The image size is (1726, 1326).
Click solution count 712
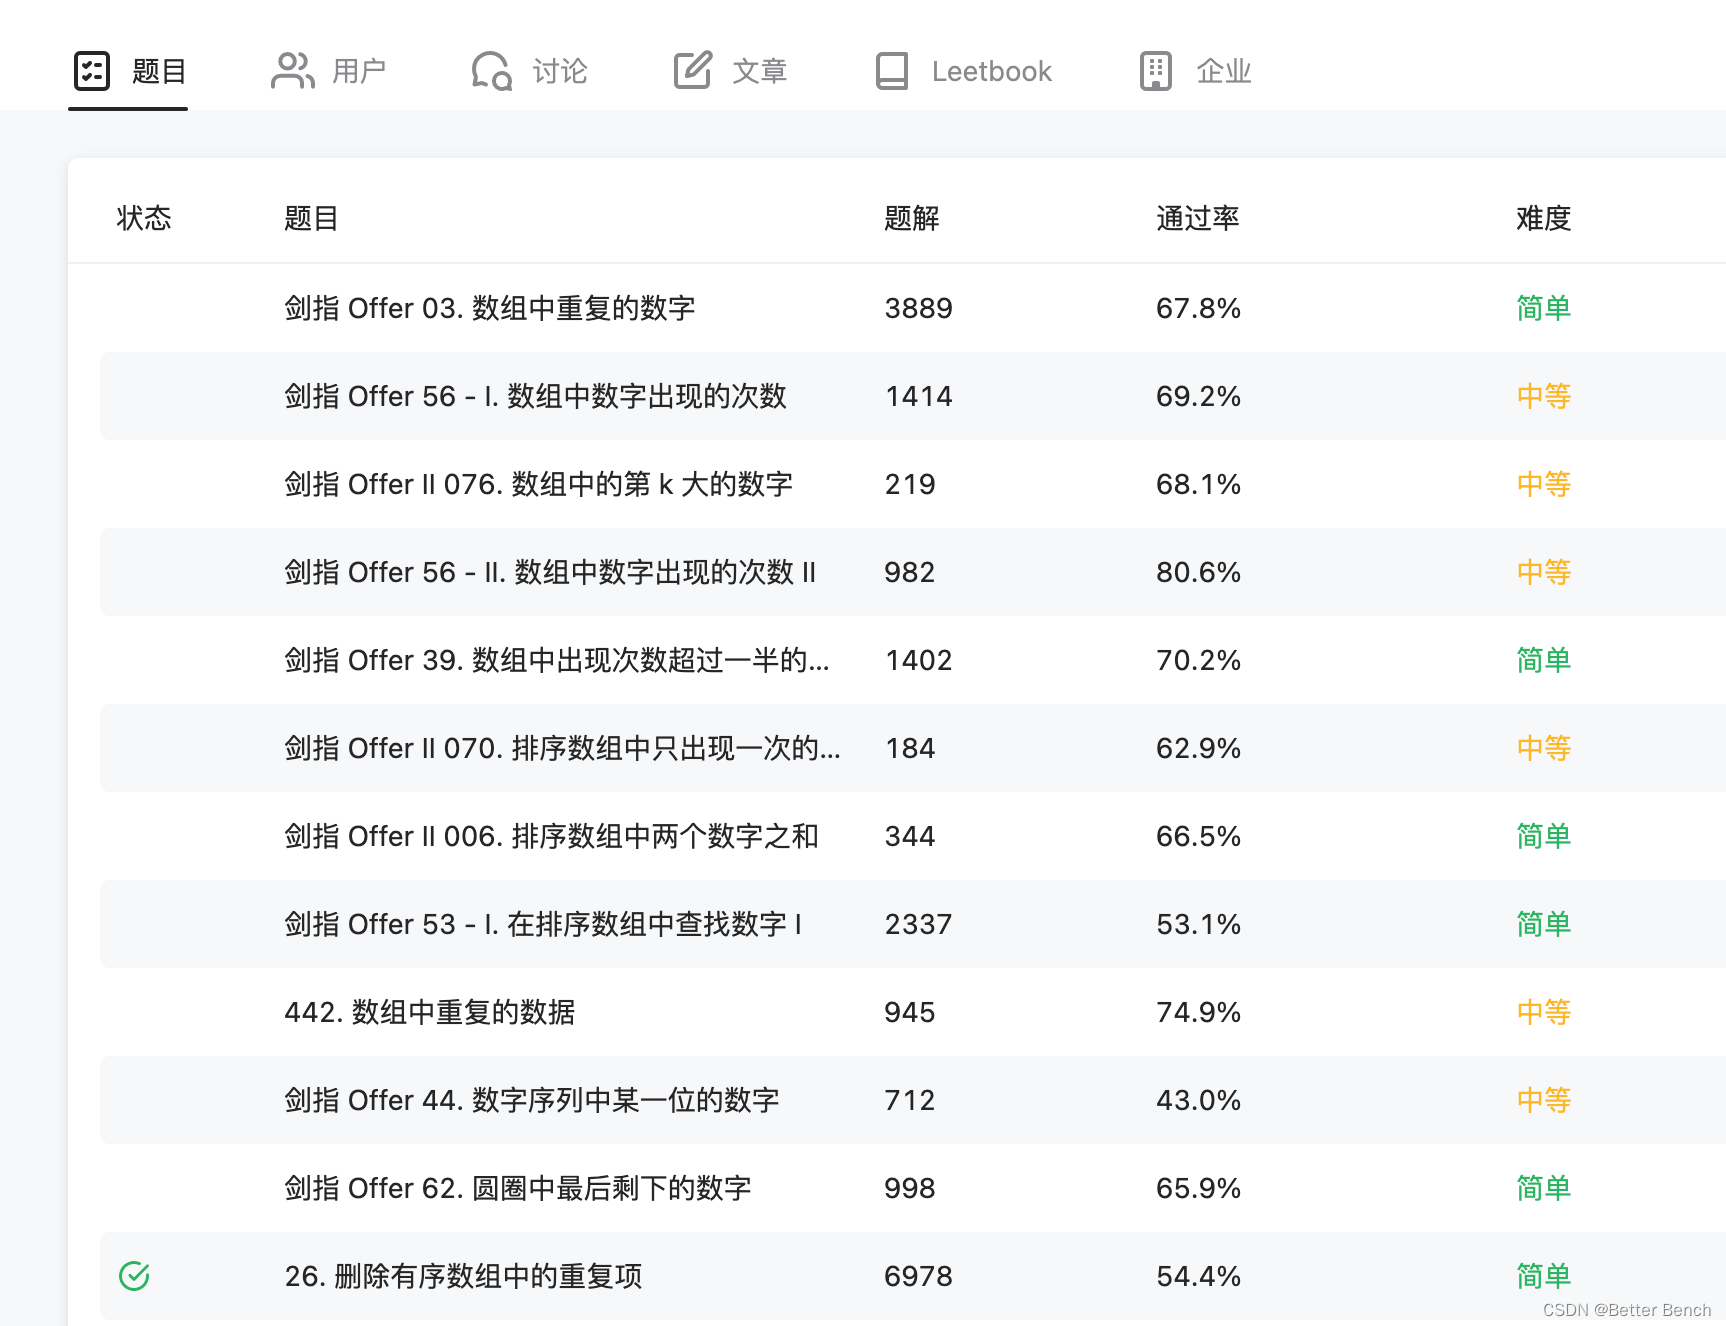tap(910, 1100)
